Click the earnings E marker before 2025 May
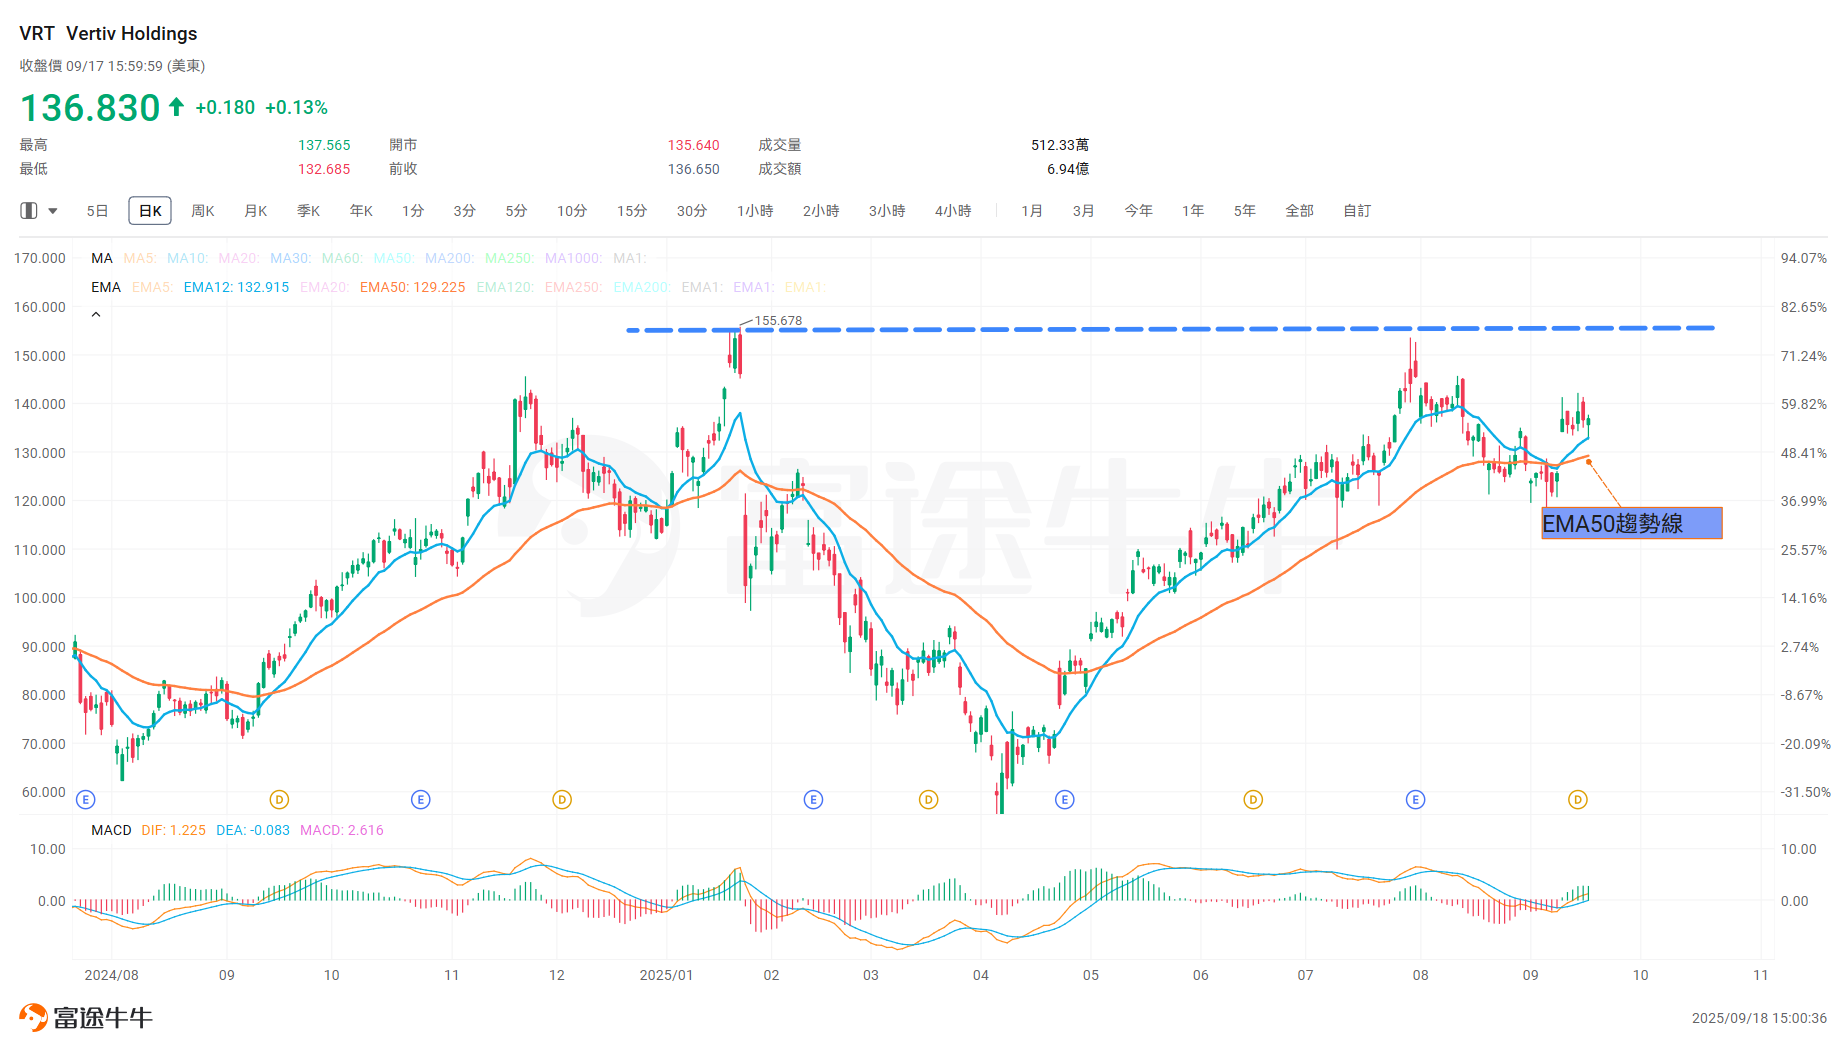Viewport: 1847px width, 1050px height. 1064,799
